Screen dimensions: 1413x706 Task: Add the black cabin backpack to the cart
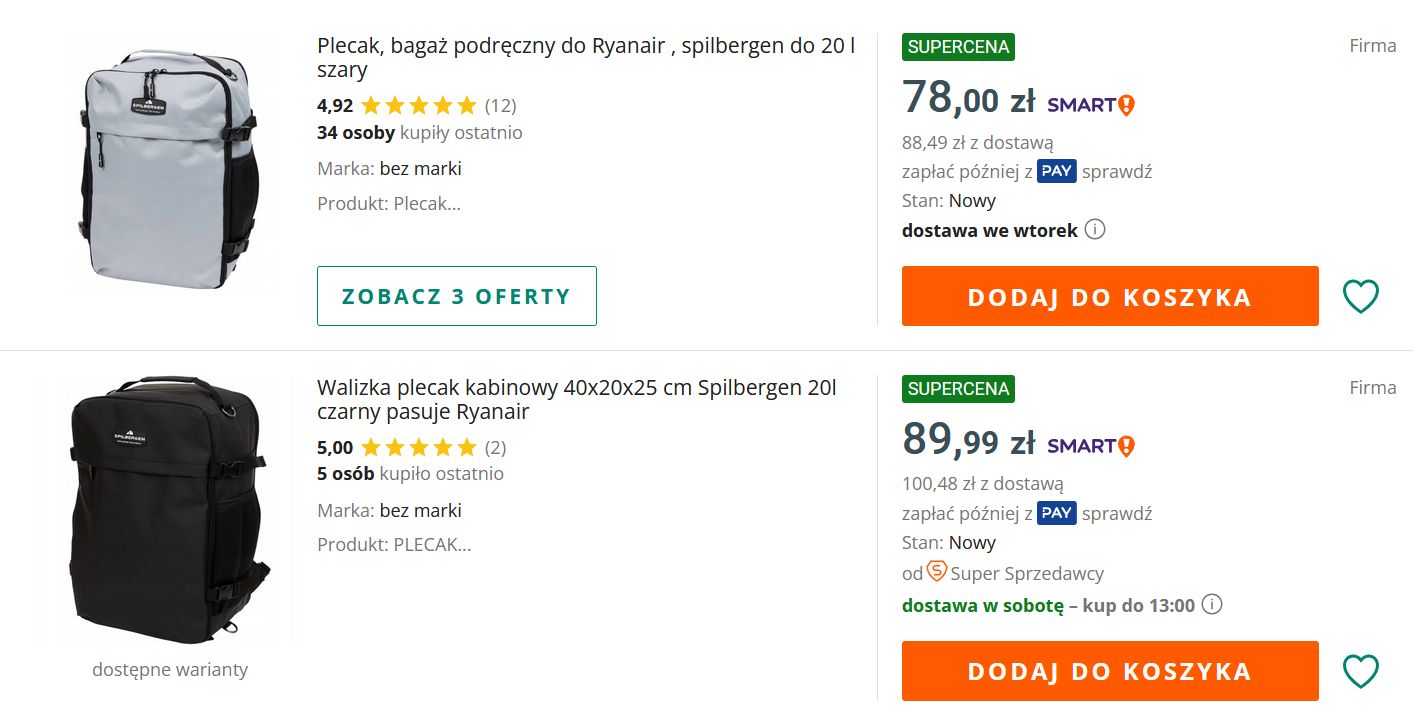pos(1110,670)
